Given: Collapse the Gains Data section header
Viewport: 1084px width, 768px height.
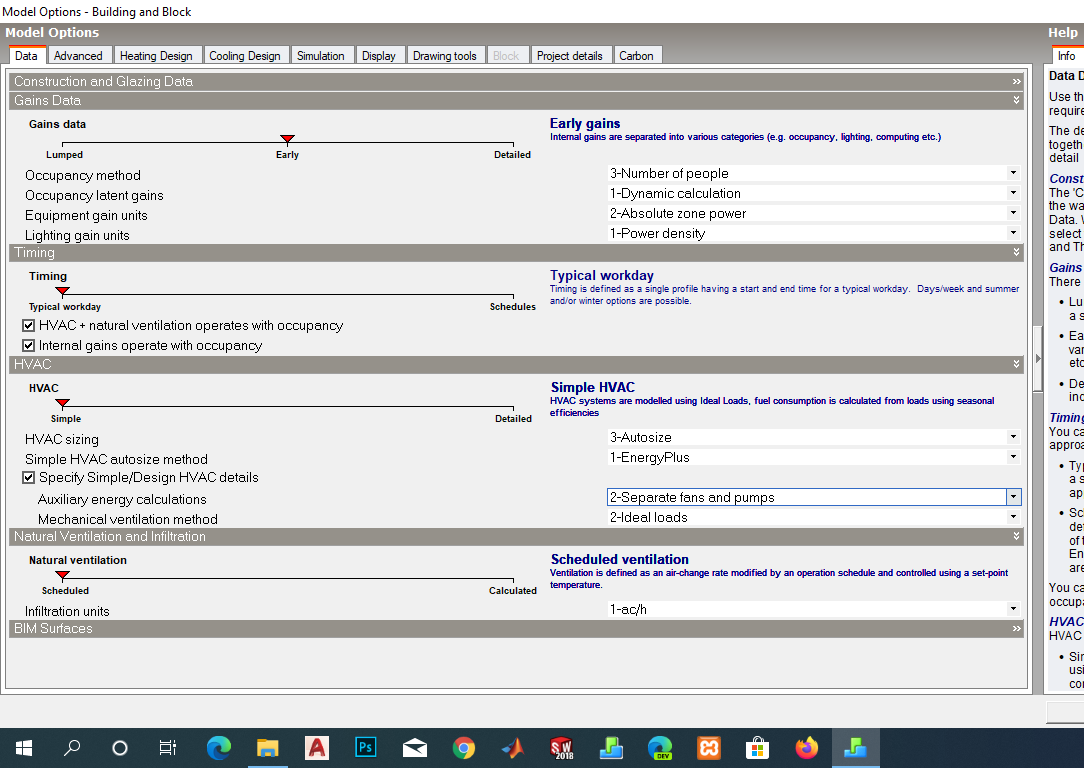Looking at the screenshot, I should pyautogui.click(x=516, y=101).
